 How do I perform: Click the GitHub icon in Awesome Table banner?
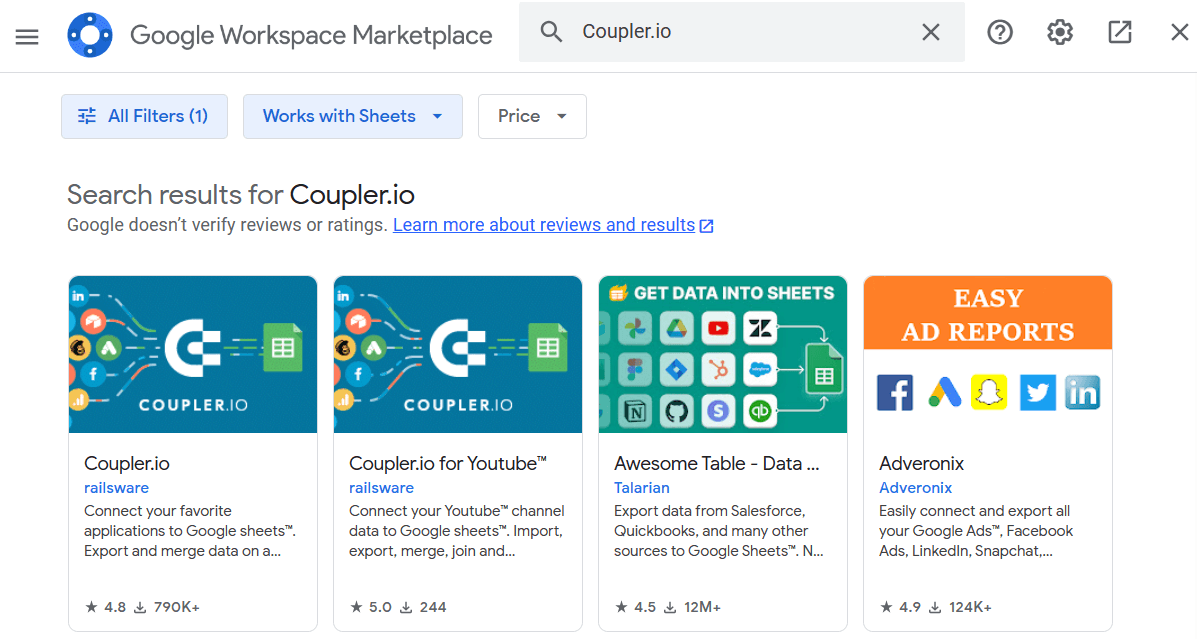[x=676, y=411]
